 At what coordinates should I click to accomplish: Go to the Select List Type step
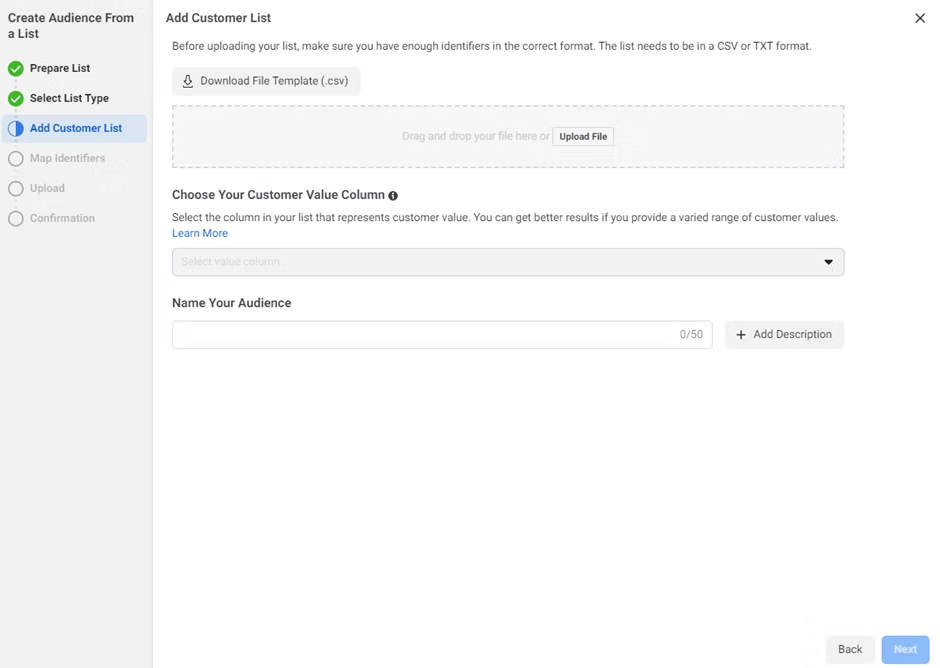coord(69,99)
